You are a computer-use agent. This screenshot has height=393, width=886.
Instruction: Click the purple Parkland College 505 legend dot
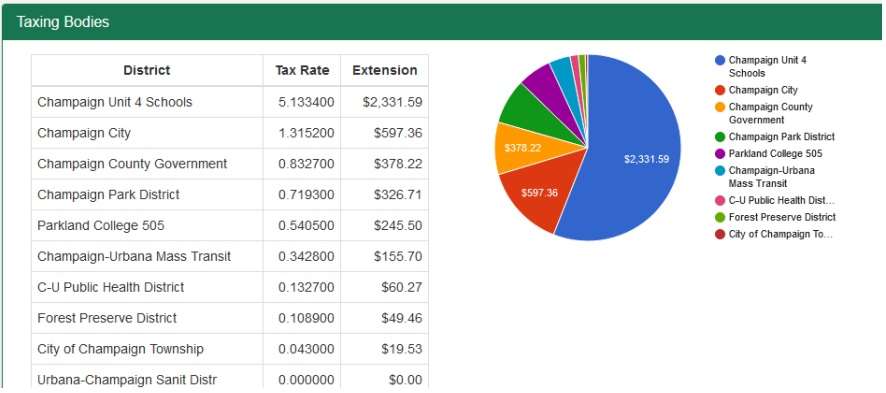(x=719, y=154)
